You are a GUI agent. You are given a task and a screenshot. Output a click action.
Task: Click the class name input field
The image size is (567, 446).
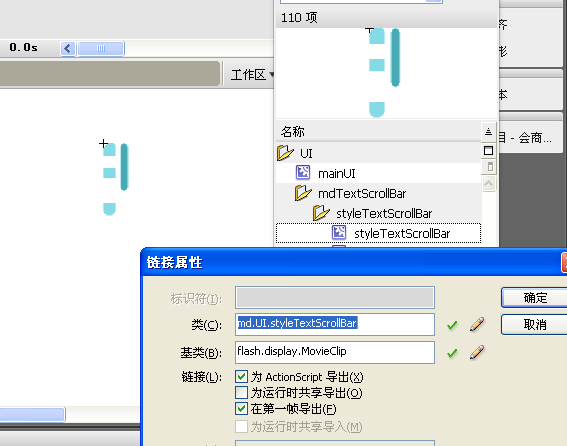[x=335, y=324]
